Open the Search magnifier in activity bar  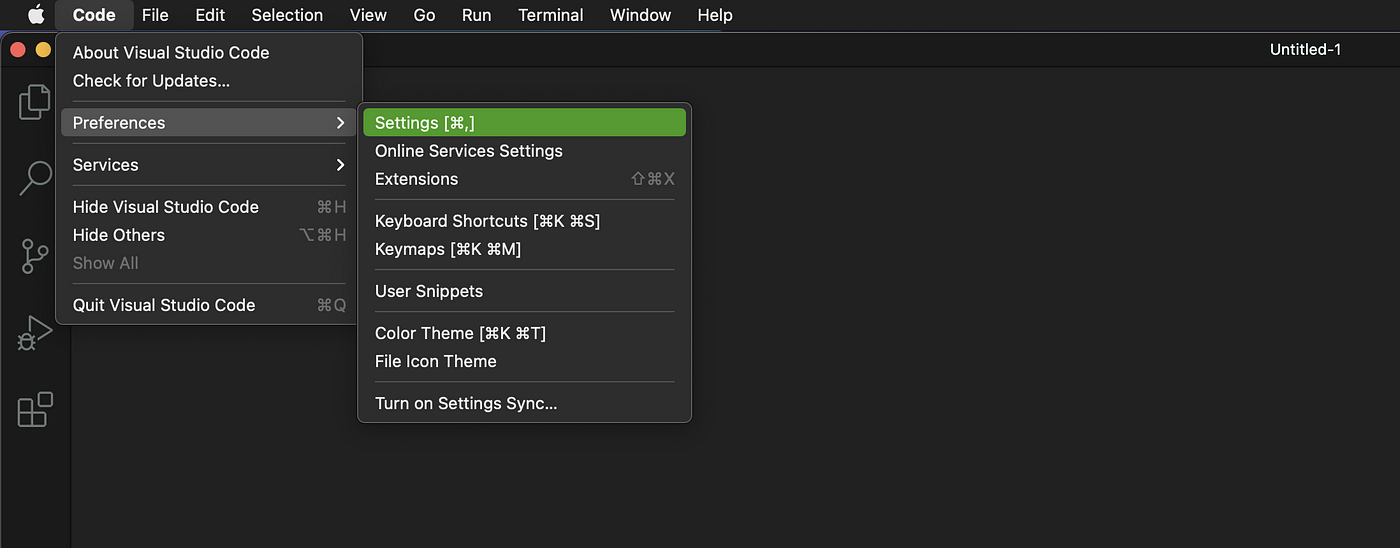coord(35,178)
